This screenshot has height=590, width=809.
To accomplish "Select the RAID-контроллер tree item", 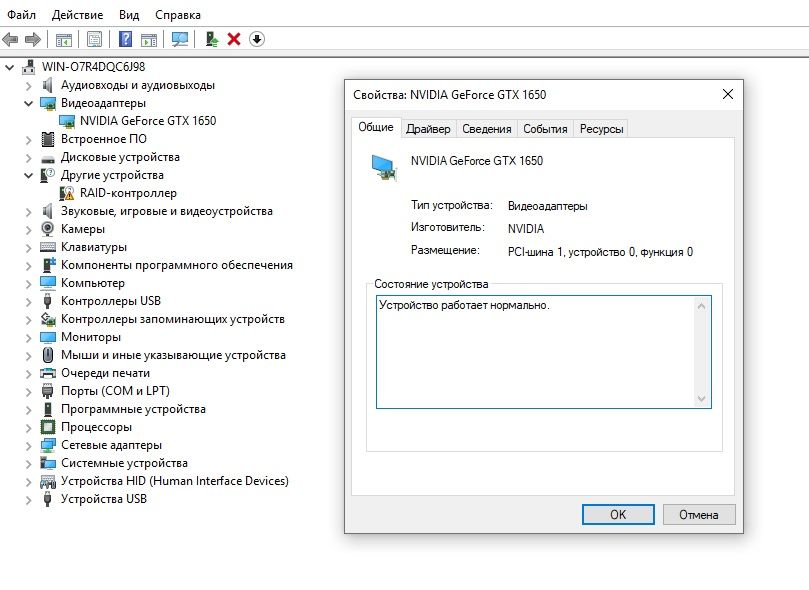I will 128,193.
